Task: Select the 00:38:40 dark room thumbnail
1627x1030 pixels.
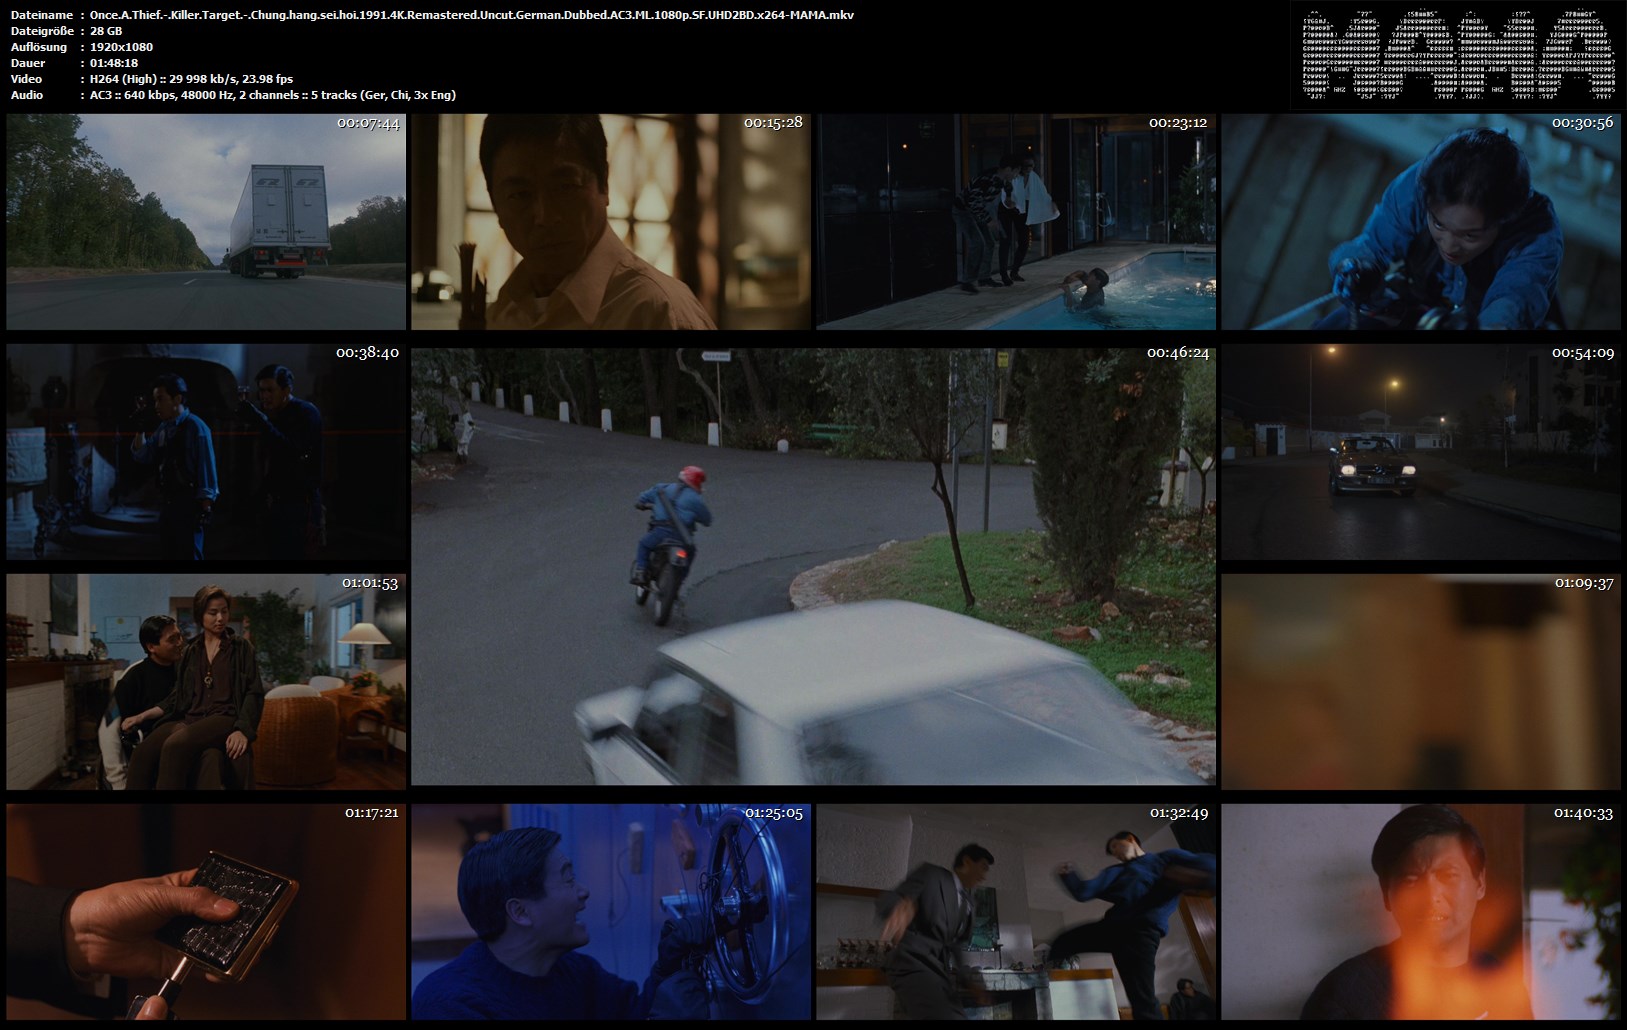Action: coord(206,452)
